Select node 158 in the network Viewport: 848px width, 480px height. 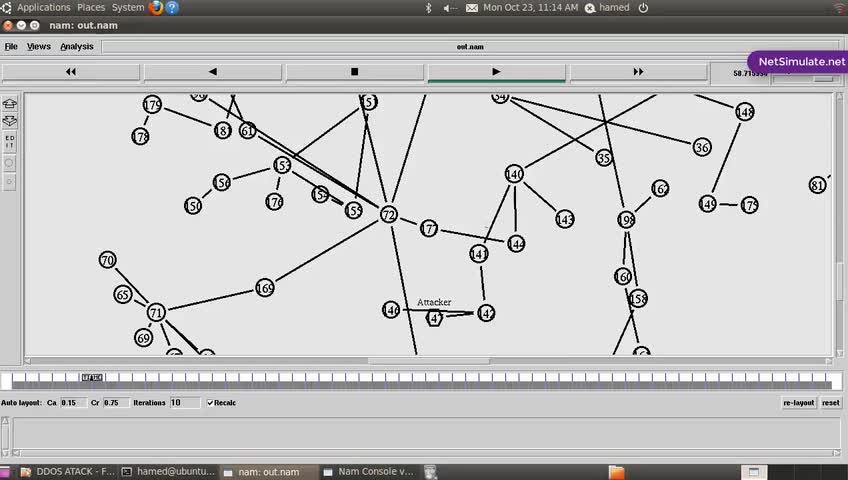coord(638,298)
